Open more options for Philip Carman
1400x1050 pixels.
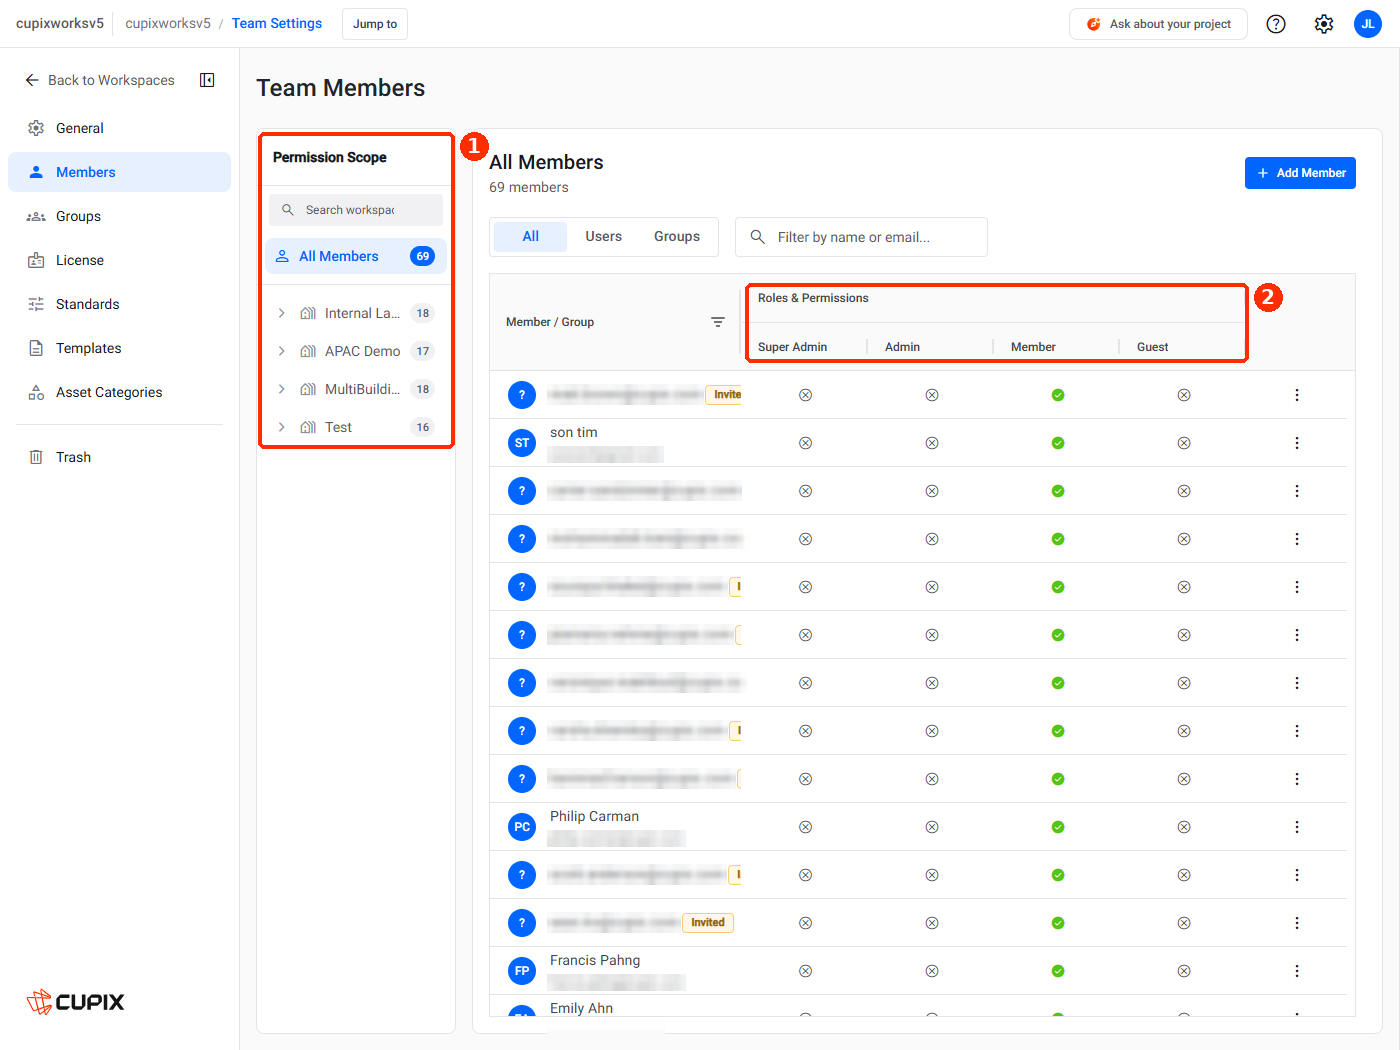tap(1297, 827)
